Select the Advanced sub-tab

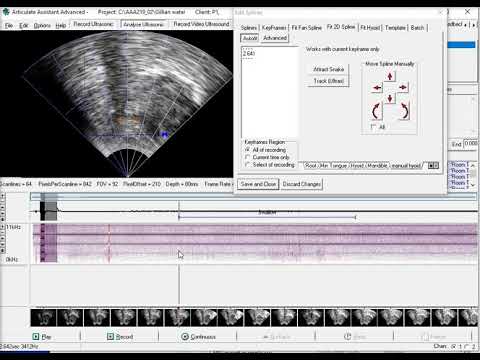275,38
